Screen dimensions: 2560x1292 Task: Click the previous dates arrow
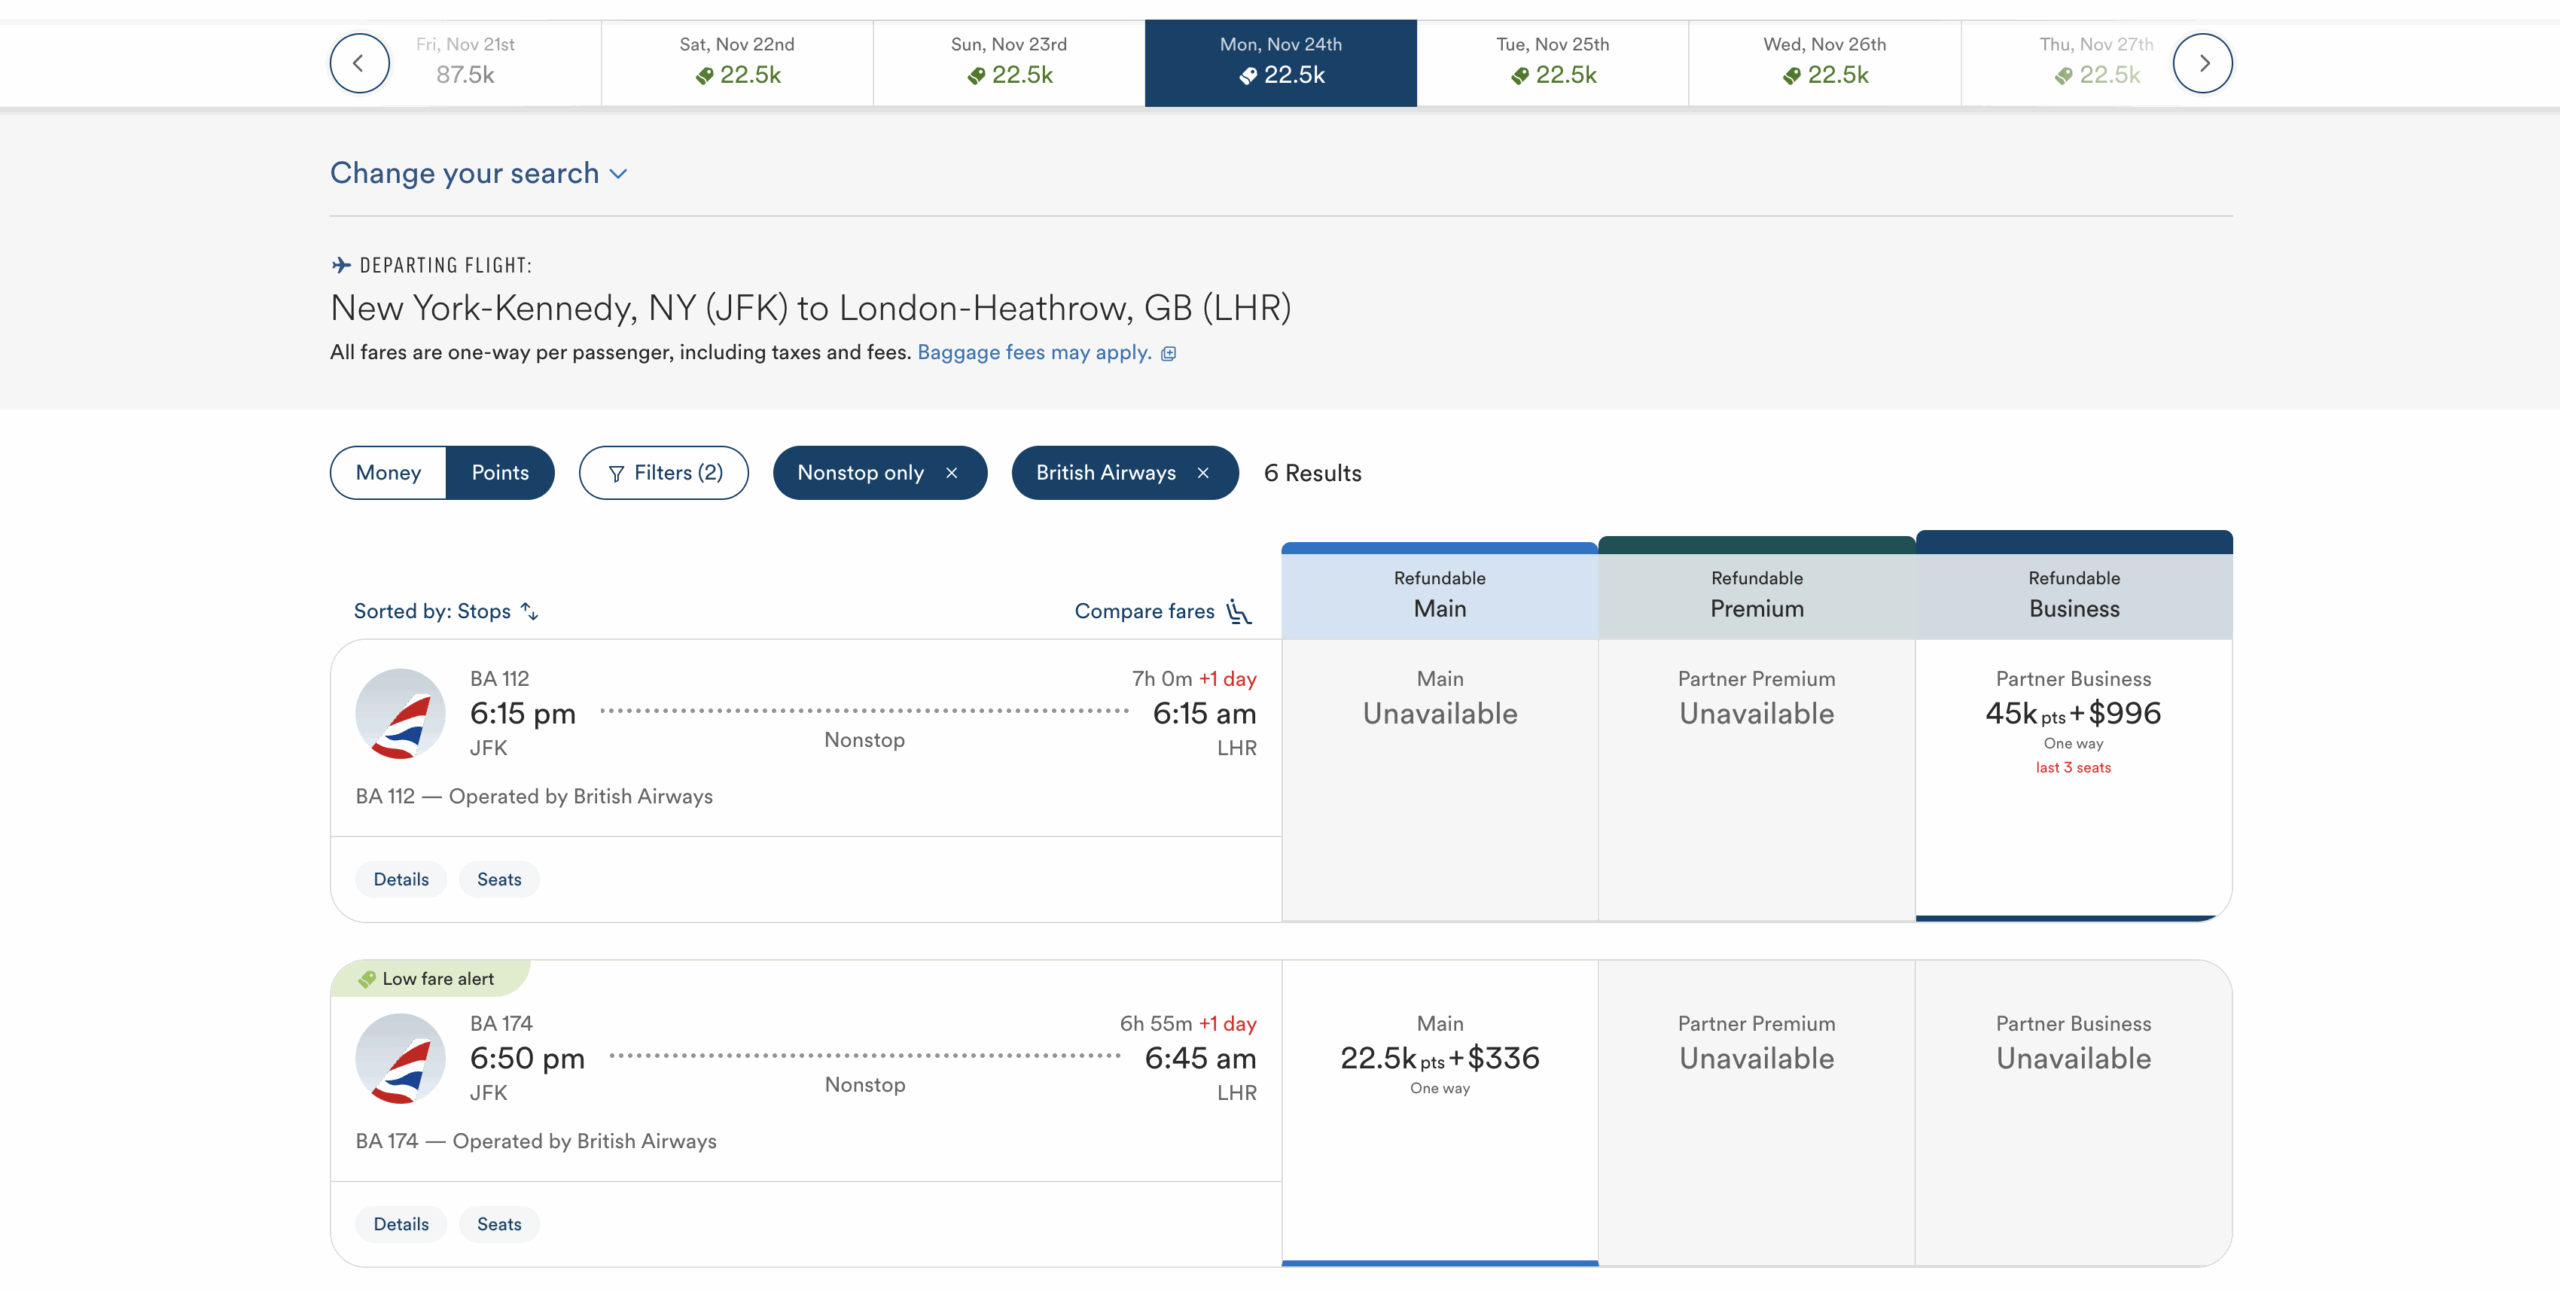(x=359, y=63)
